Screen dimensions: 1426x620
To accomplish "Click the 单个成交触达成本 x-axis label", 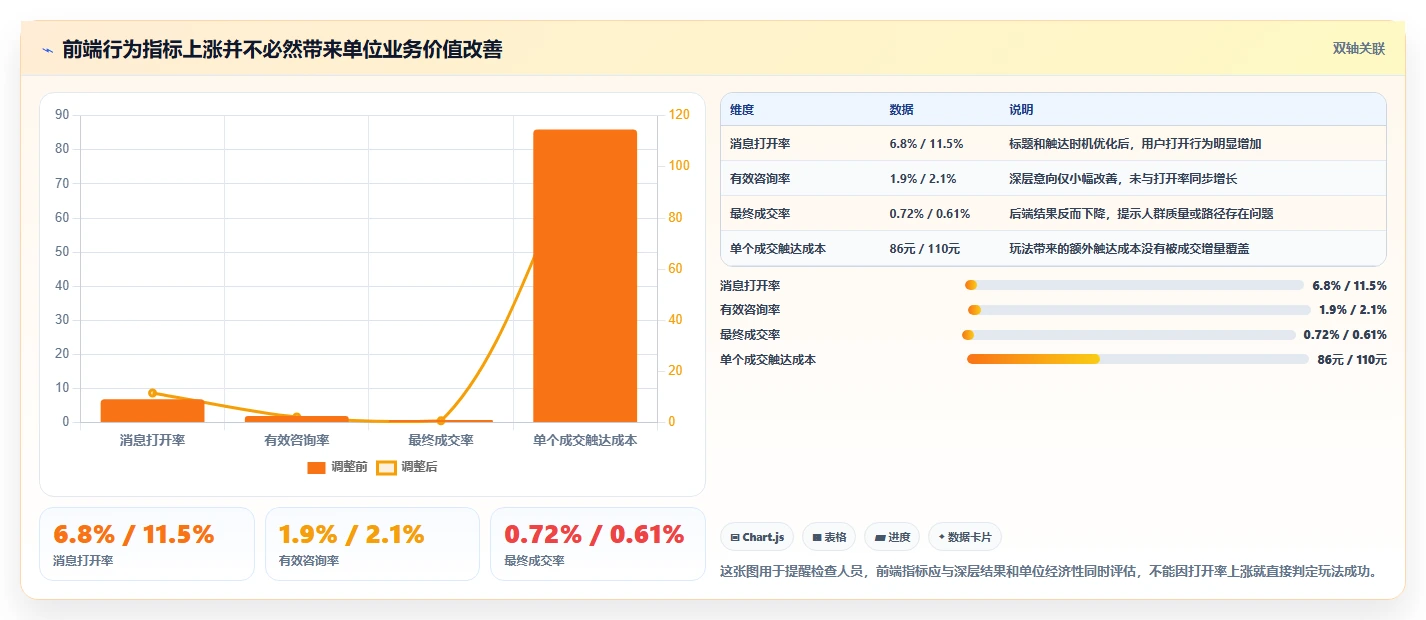I will point(585,440).
